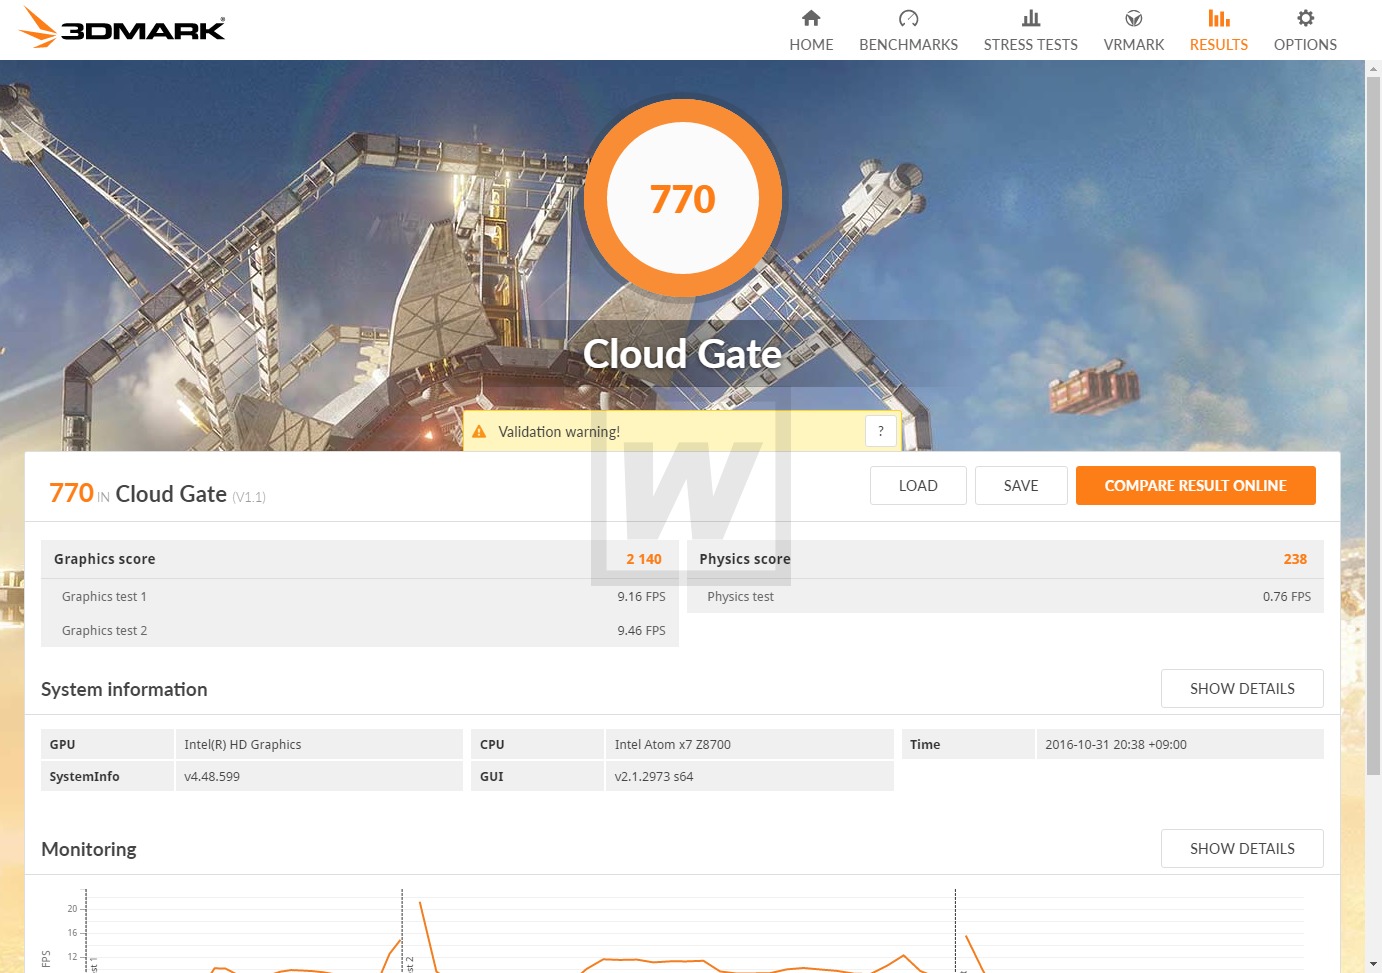1382x973 pixels.
Task: Click the Stress Tests bar chart icon
Action: (x=1031, y=18)
